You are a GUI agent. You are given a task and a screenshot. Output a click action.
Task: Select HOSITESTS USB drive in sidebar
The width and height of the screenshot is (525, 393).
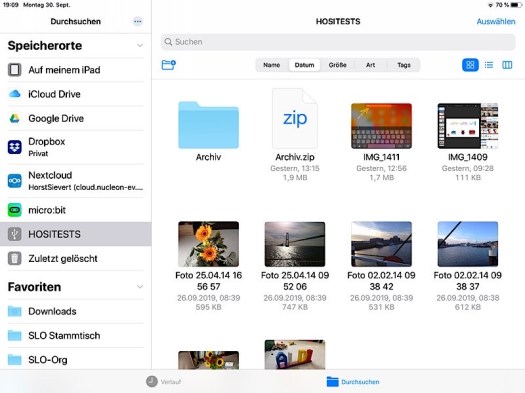coord(76,234)
